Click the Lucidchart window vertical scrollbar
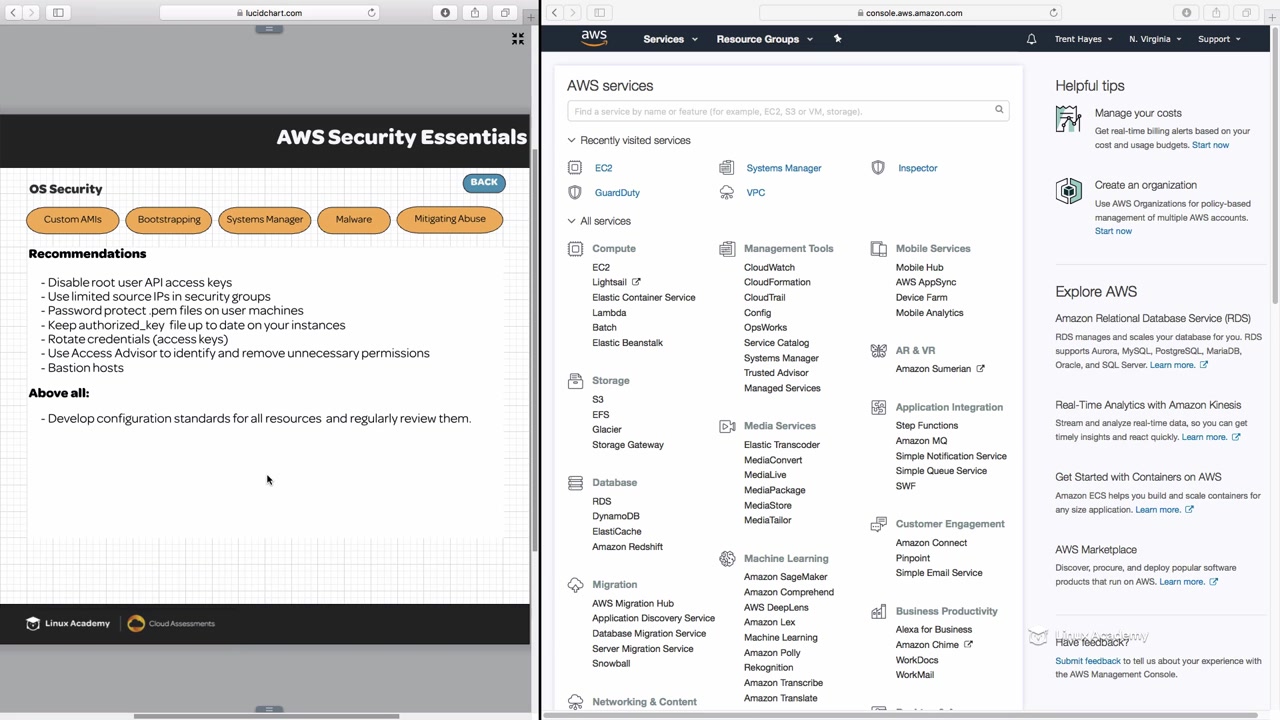 (x=534, y=350)
